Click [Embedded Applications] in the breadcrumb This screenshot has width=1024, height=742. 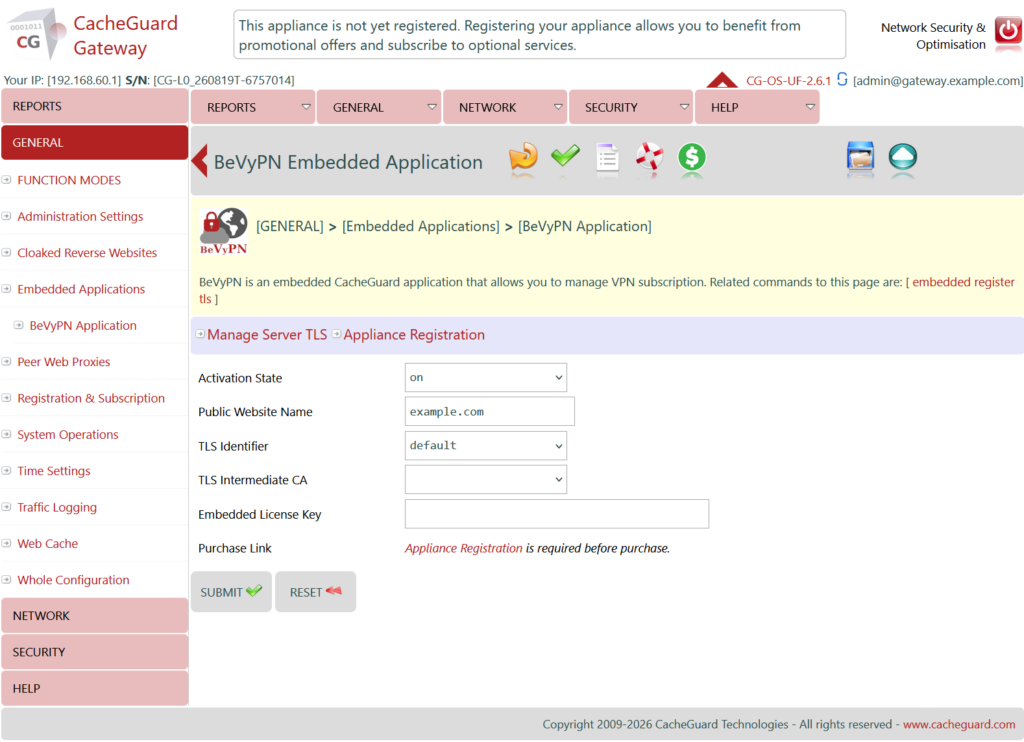point(421,226)
